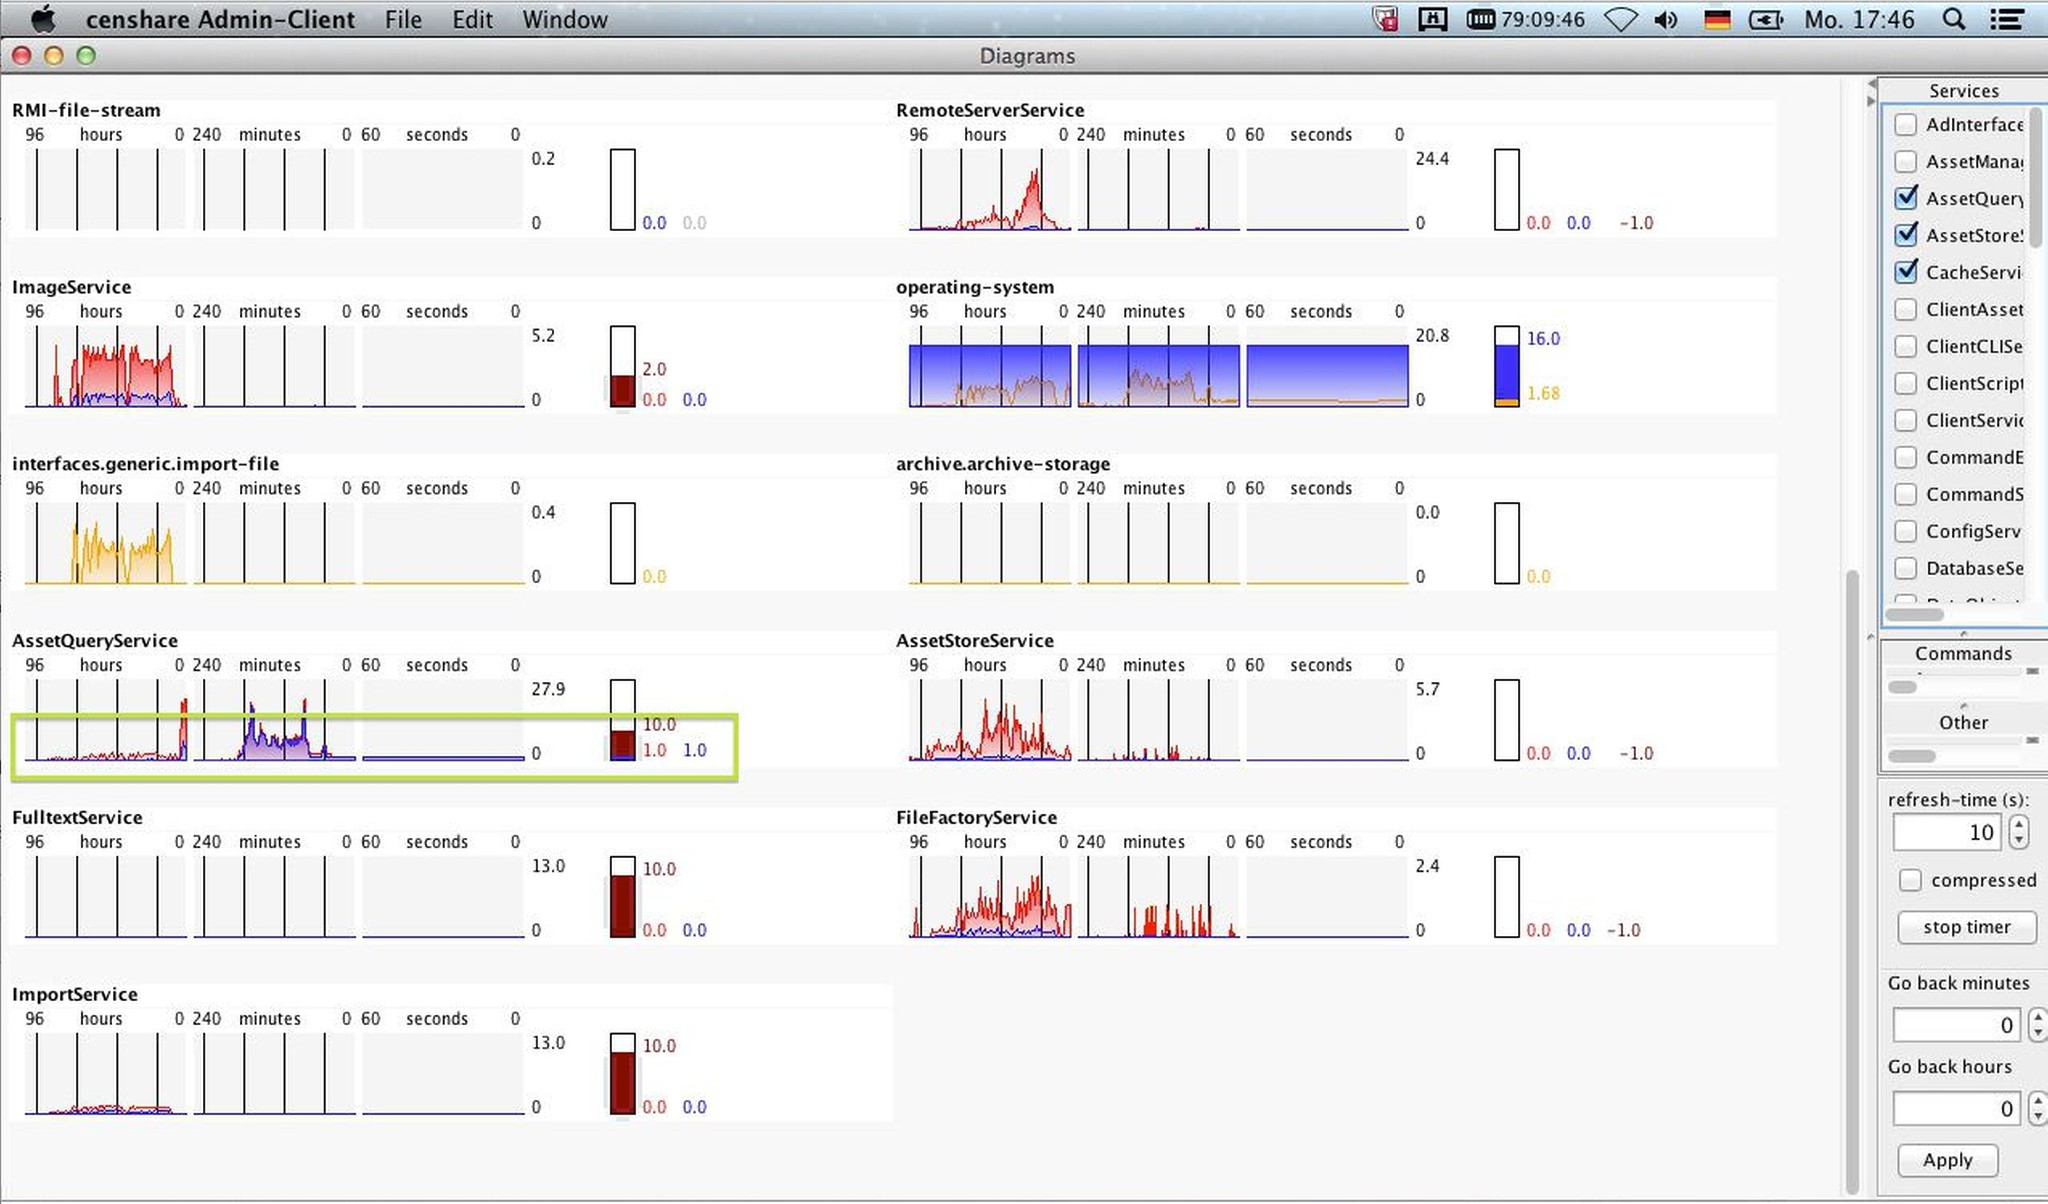This screenshot has height=1204, width=2048.
Task: Open the Apple menu
Action: tap(42, 19)
